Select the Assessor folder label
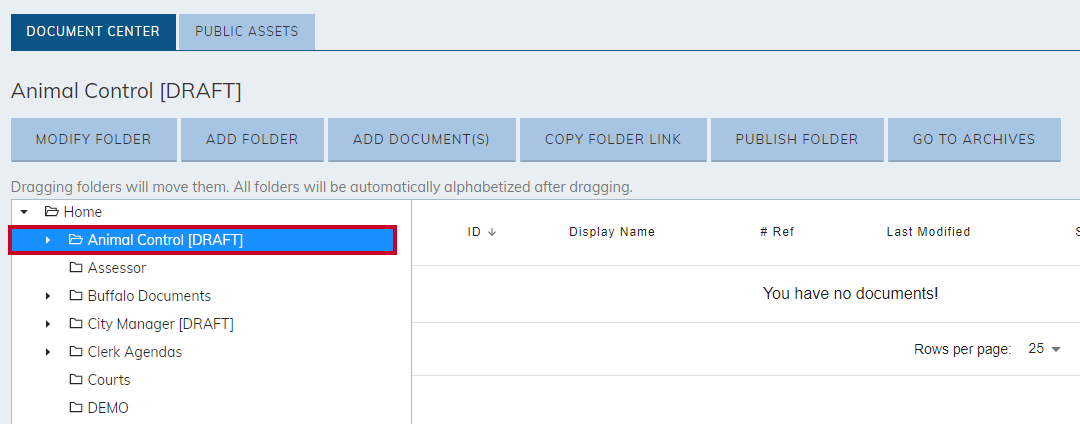This screenshot has width=1080, height=424. point(117,268)
